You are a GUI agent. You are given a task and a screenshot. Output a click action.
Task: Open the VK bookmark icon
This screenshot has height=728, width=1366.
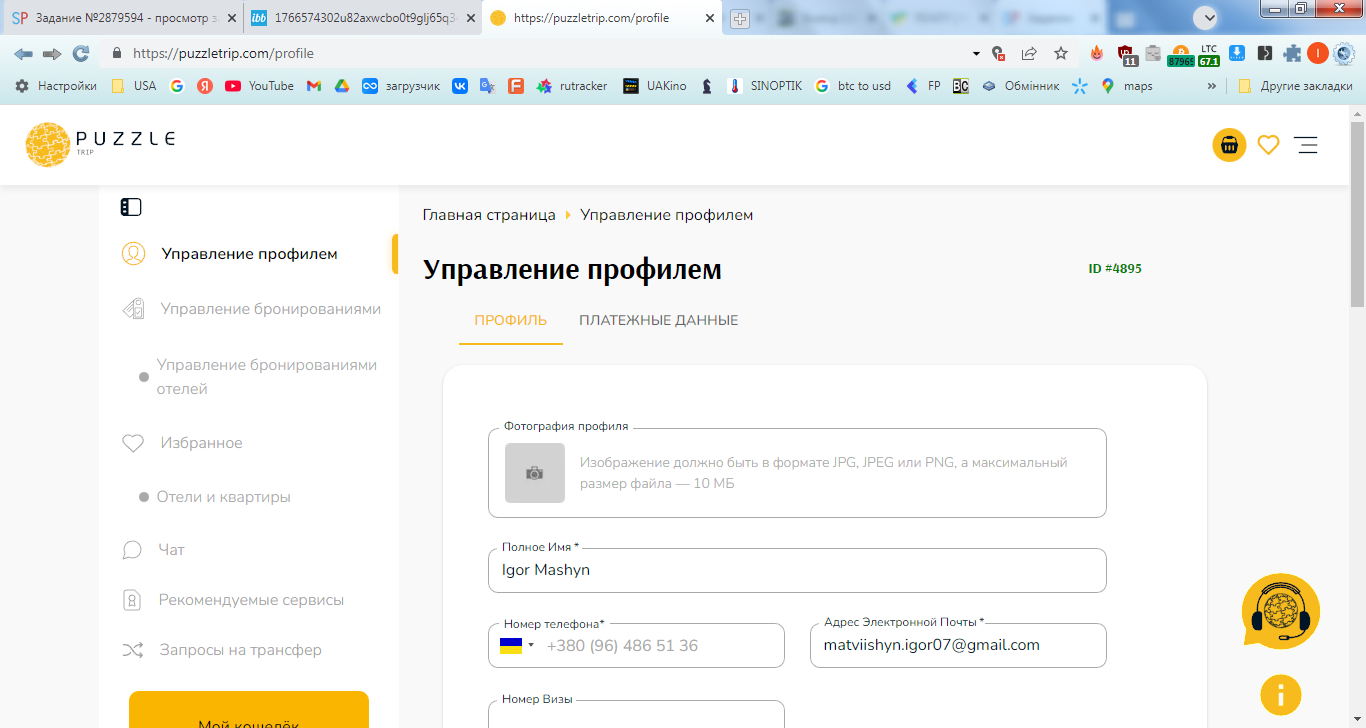pos(460,86)
